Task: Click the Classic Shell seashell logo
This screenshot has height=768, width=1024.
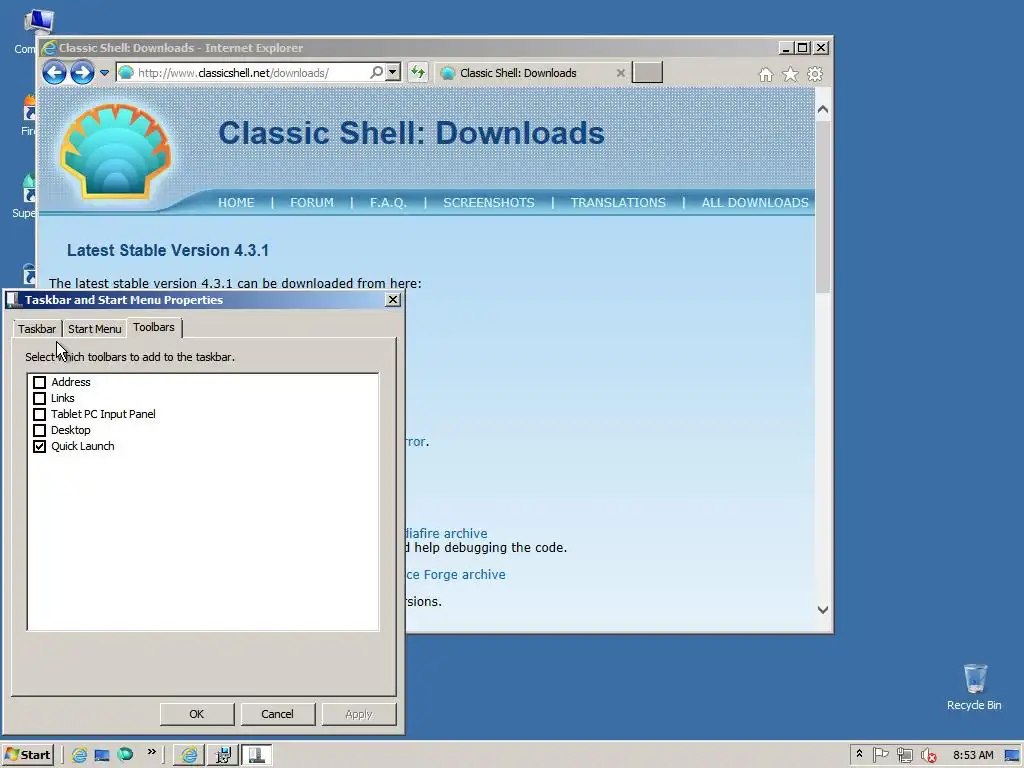Action: [x=116, y=152]
